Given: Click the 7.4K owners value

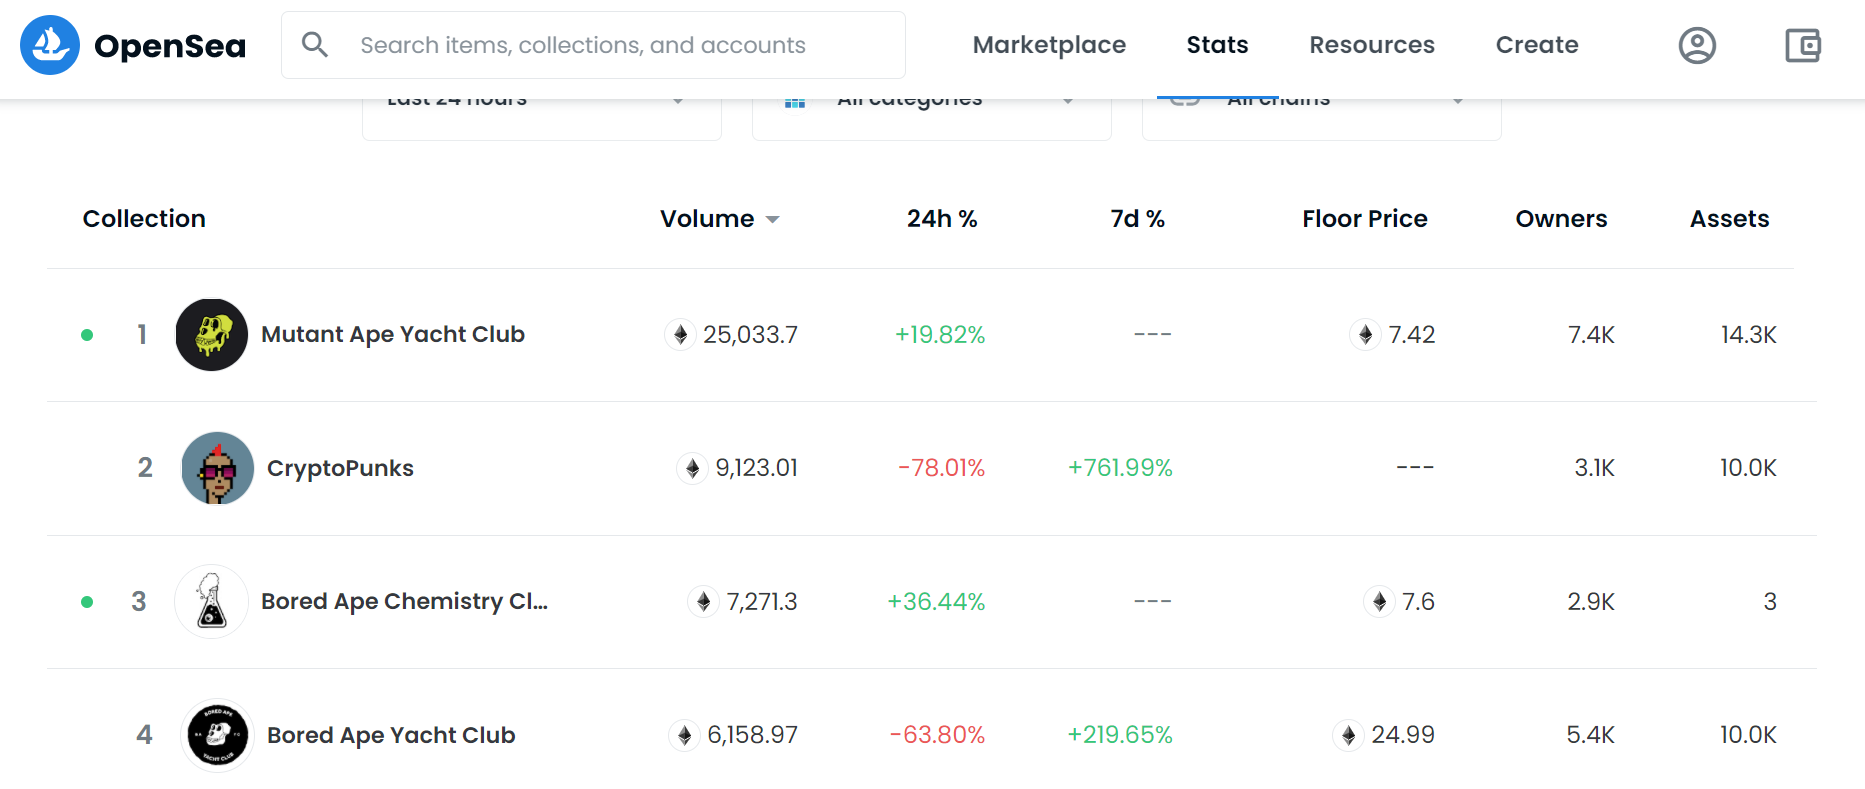Looking at the screenshot, I should pos(1591,335).
